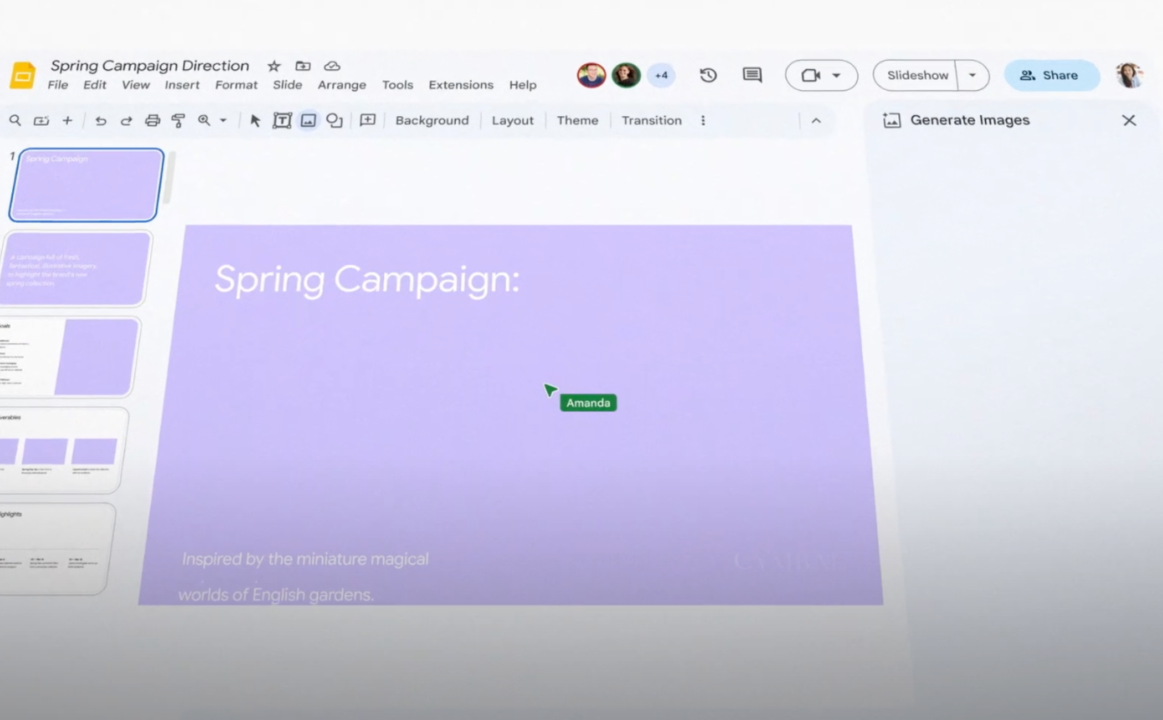
Task: Click the add comment toolbar icon
Action: click(x=368, y=120)
